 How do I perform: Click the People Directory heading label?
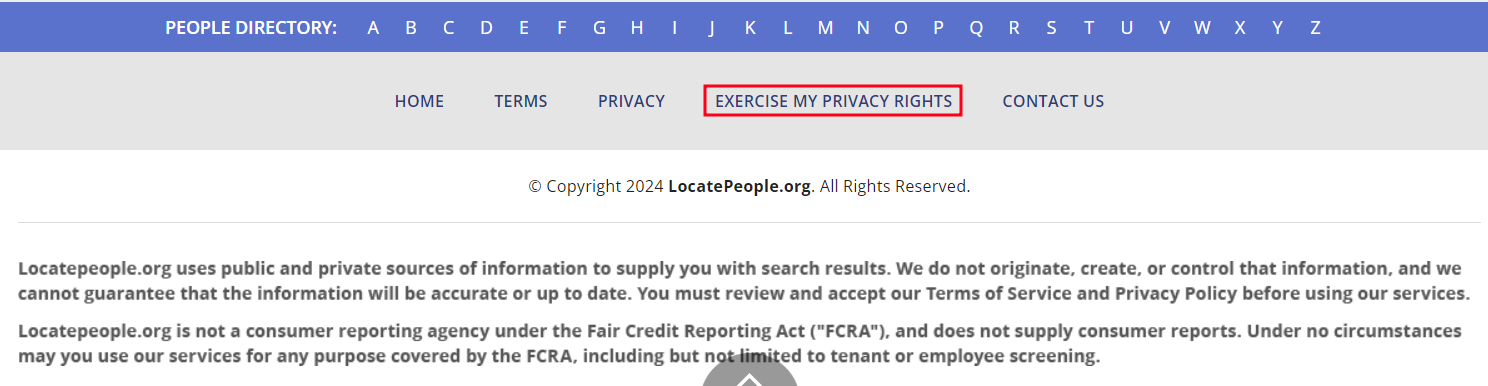click(251, 28)
